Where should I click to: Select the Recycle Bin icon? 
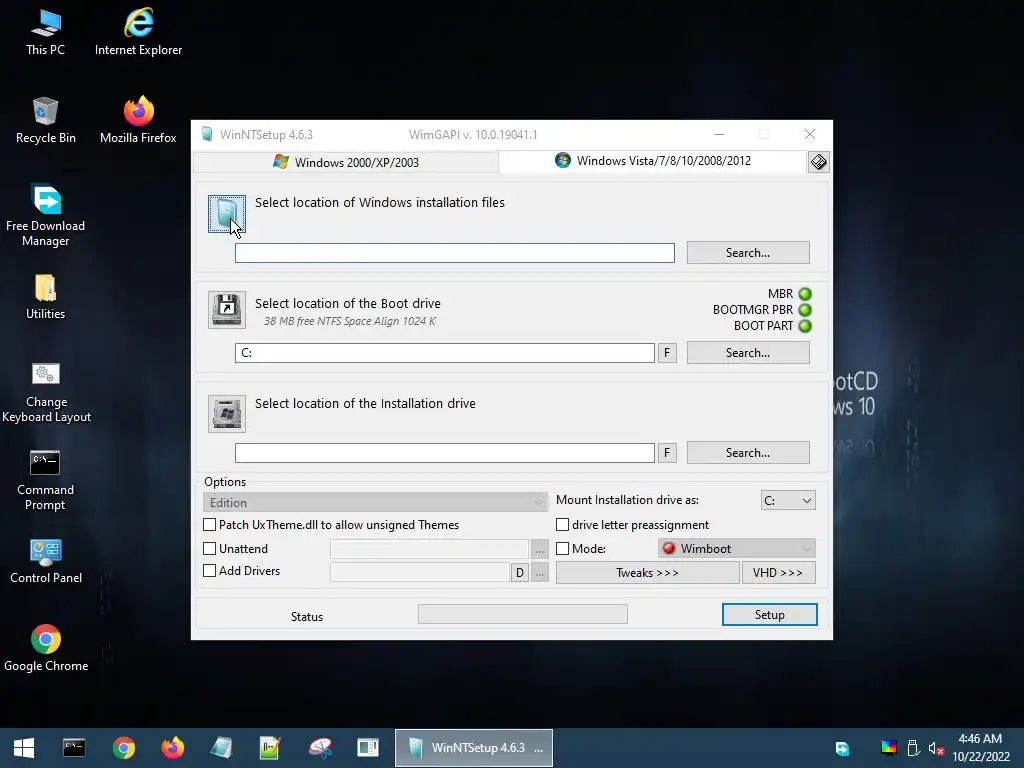(46, 120)
